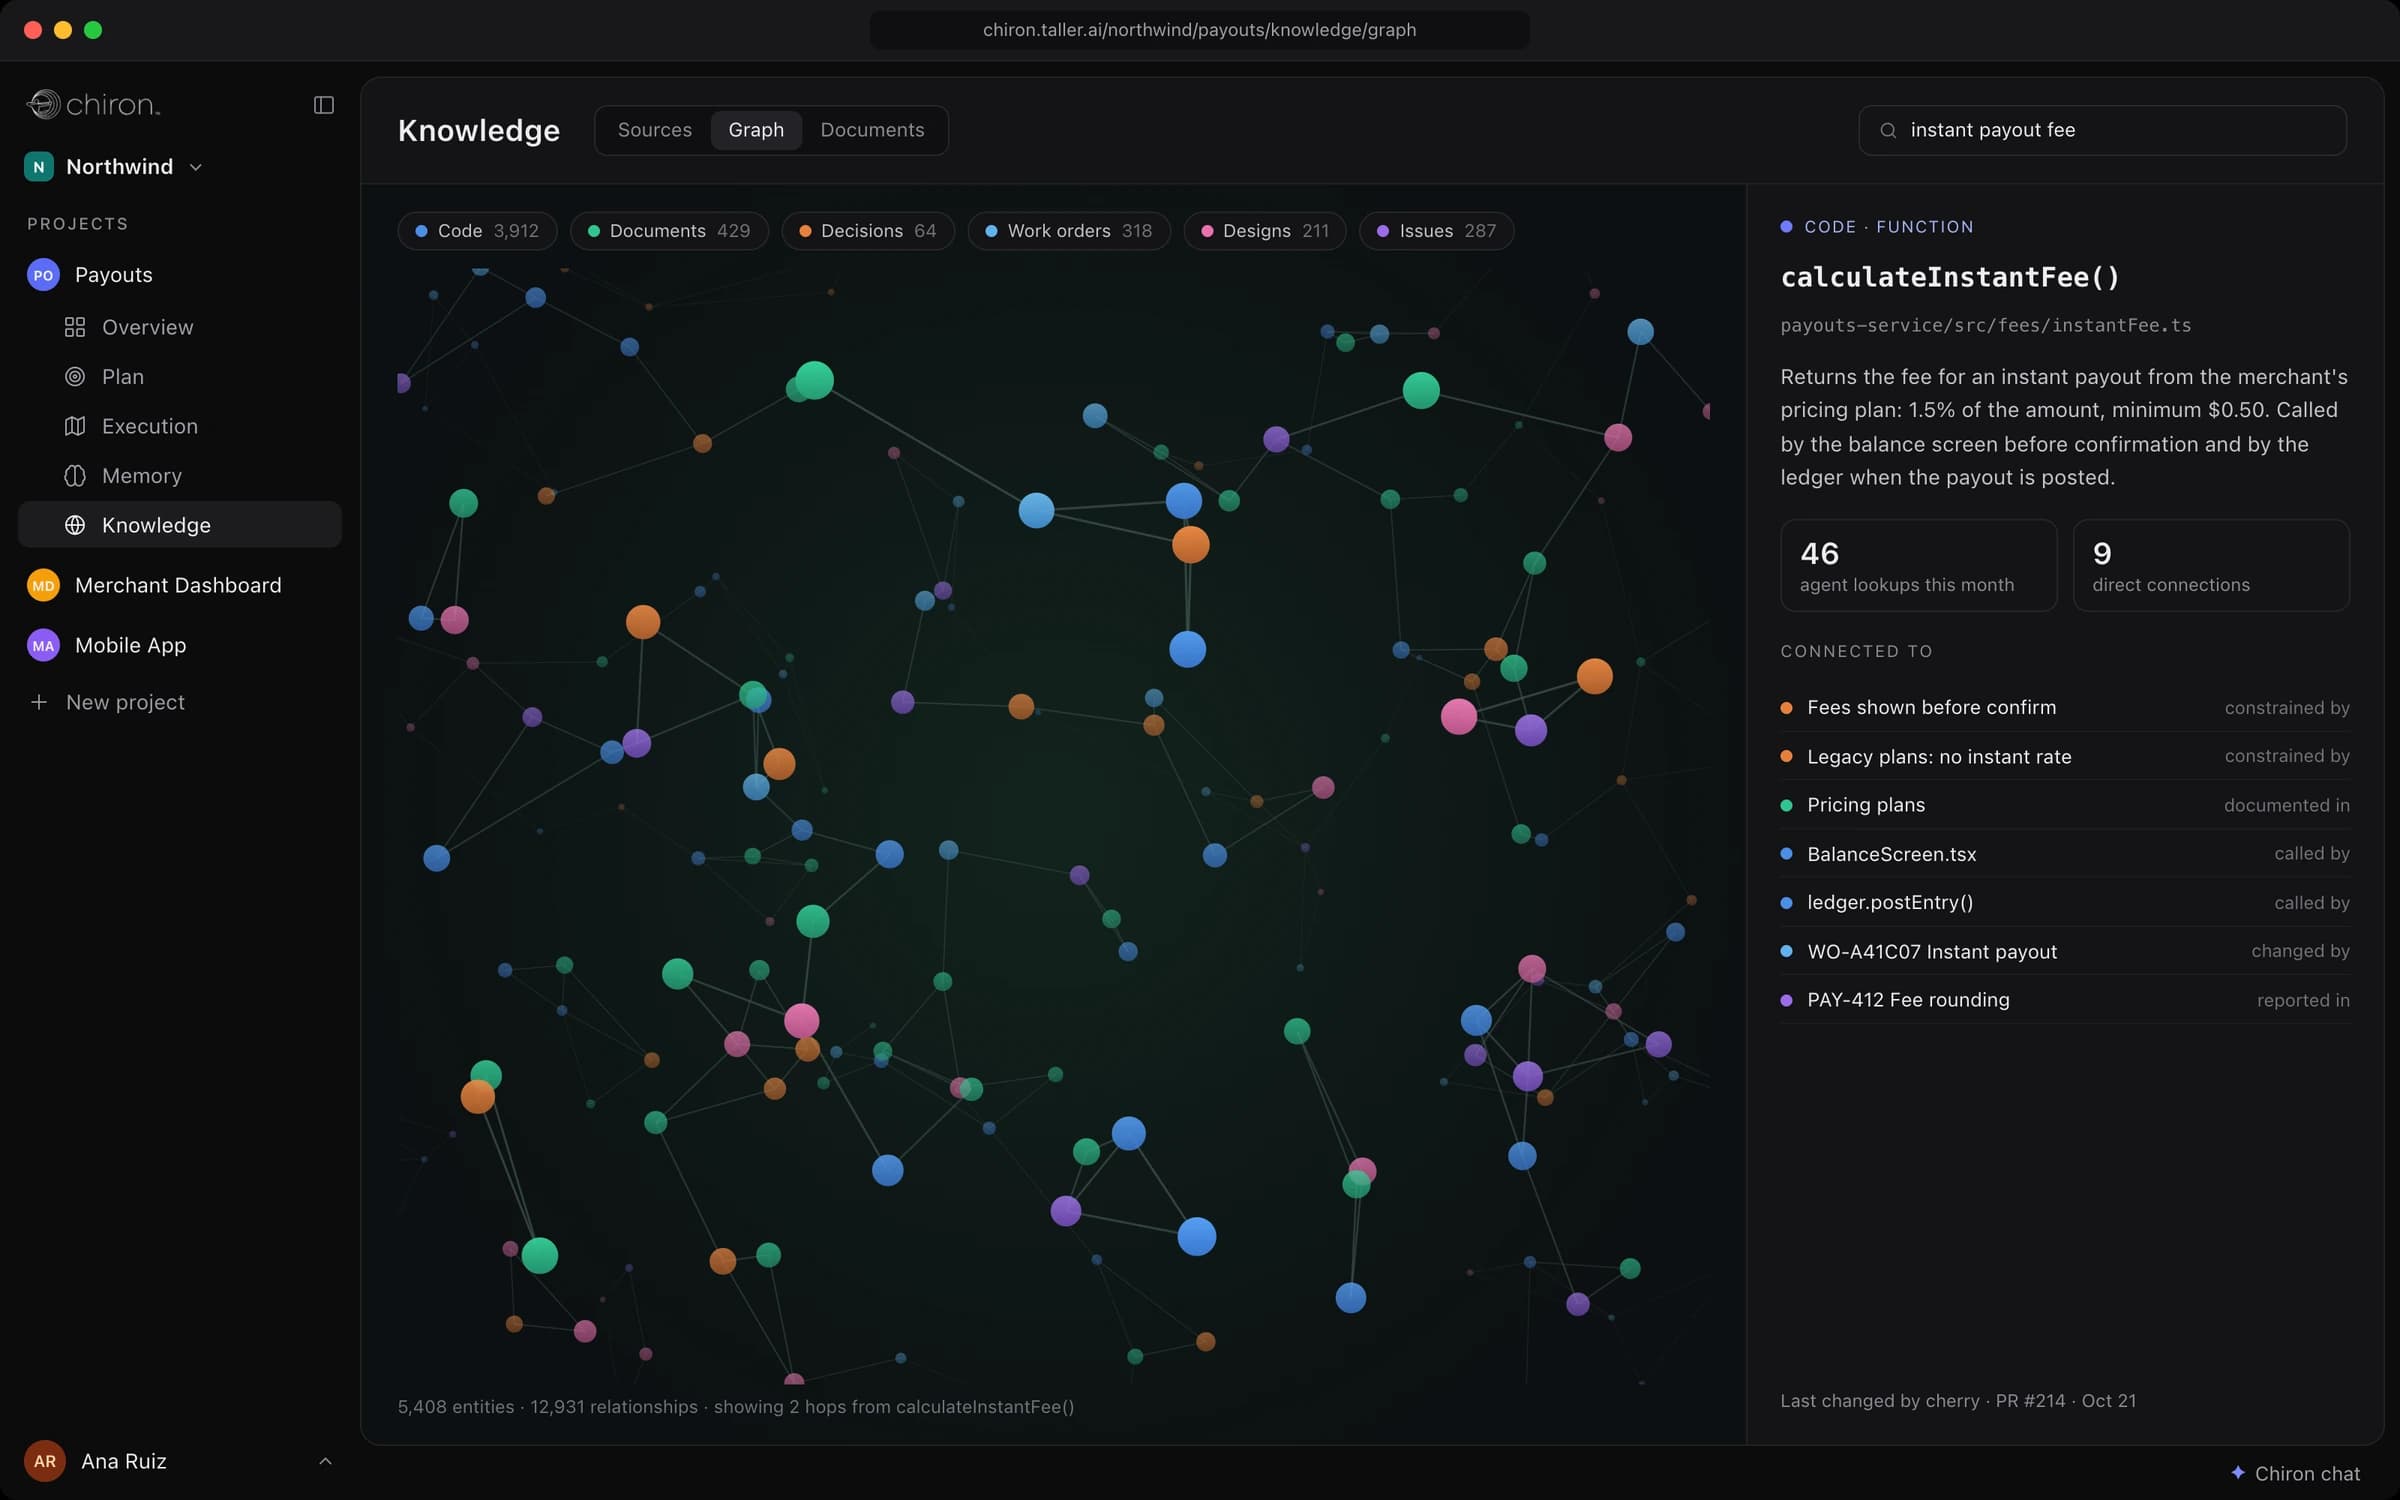
Task: Toggle the Issues 287 filter chip
Action: [1436, 231]
